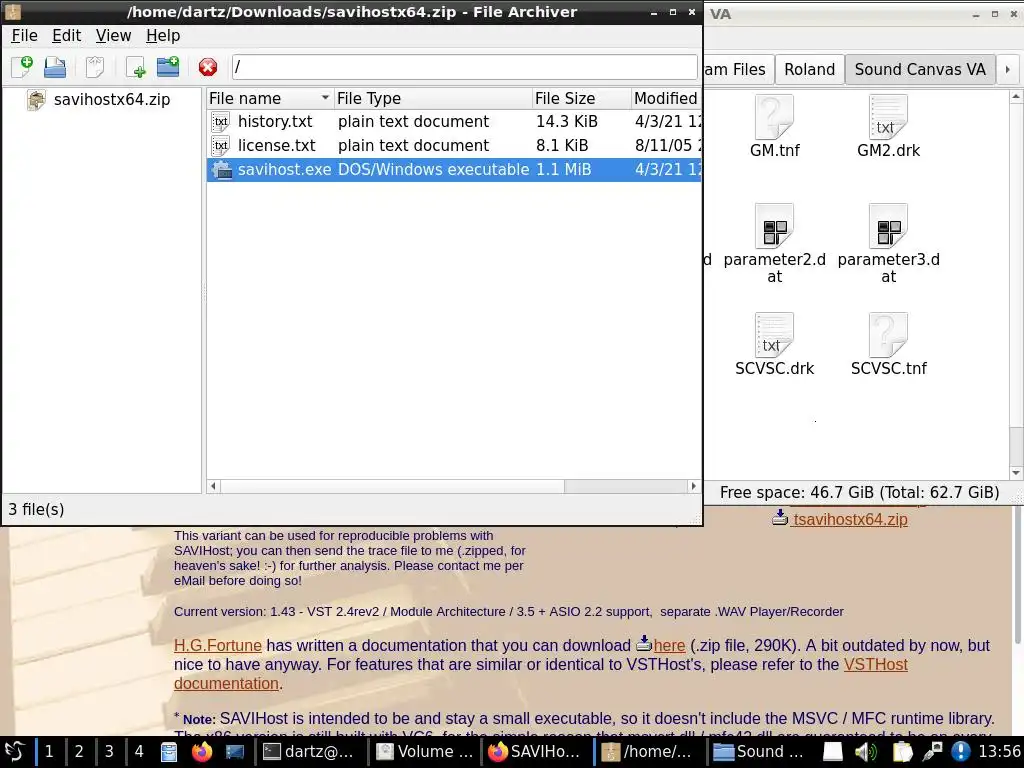This screenshot has height=768, width=1024.
Task: Select the history.txt file icon
Action: click(221, 121)
